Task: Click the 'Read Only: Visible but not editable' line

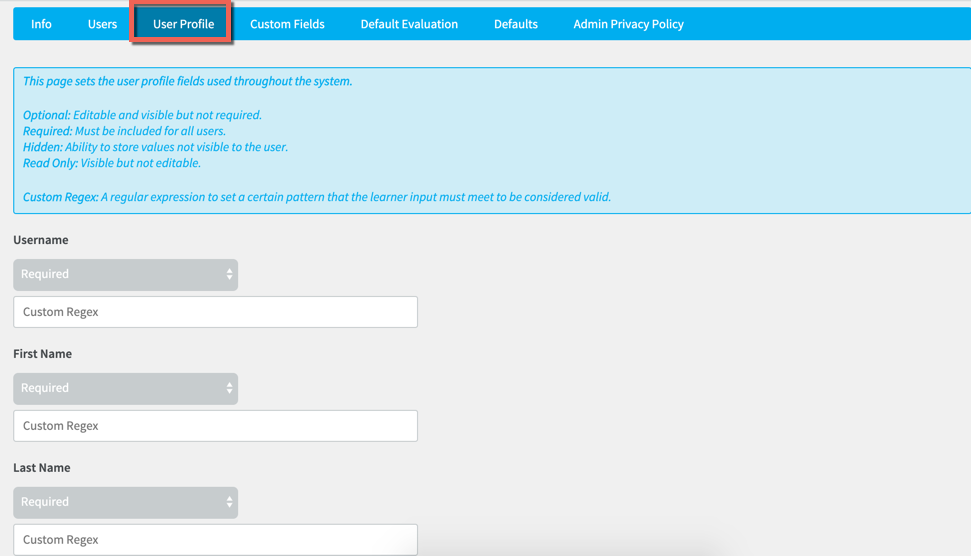Action: (112, 163)
